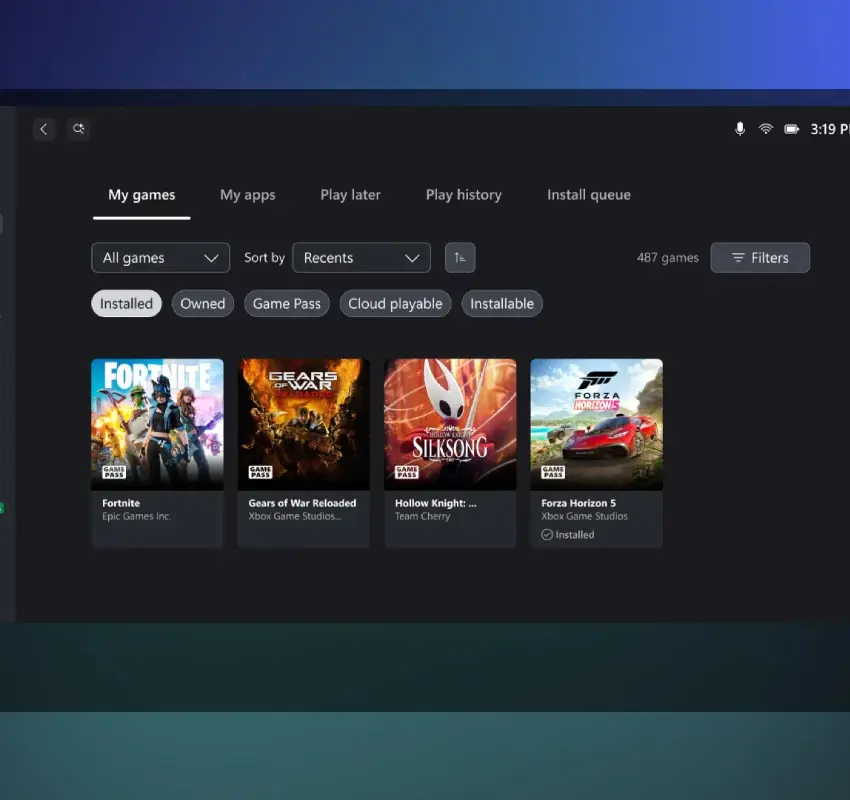
Task: Click the Game Pass badge on Gears of War
Action: pyautogui.click(x=261, y=472)
